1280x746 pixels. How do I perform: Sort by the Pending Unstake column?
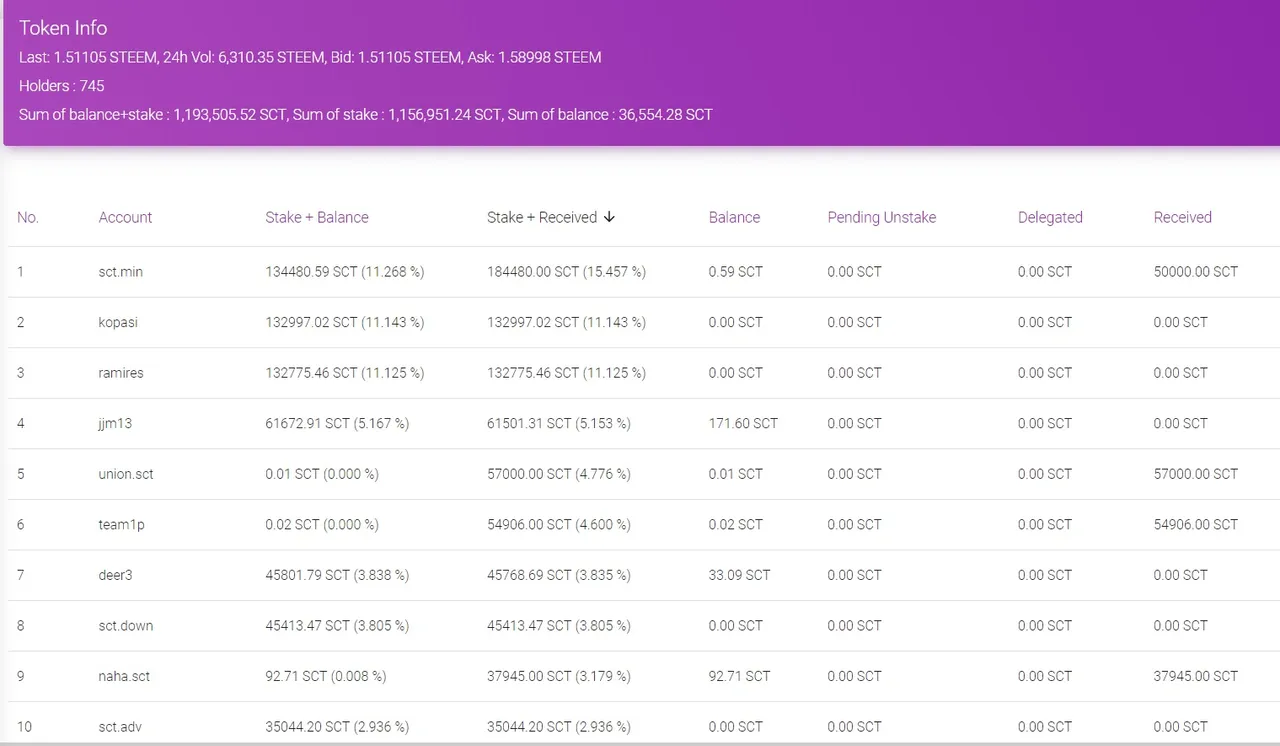point(881,217)
